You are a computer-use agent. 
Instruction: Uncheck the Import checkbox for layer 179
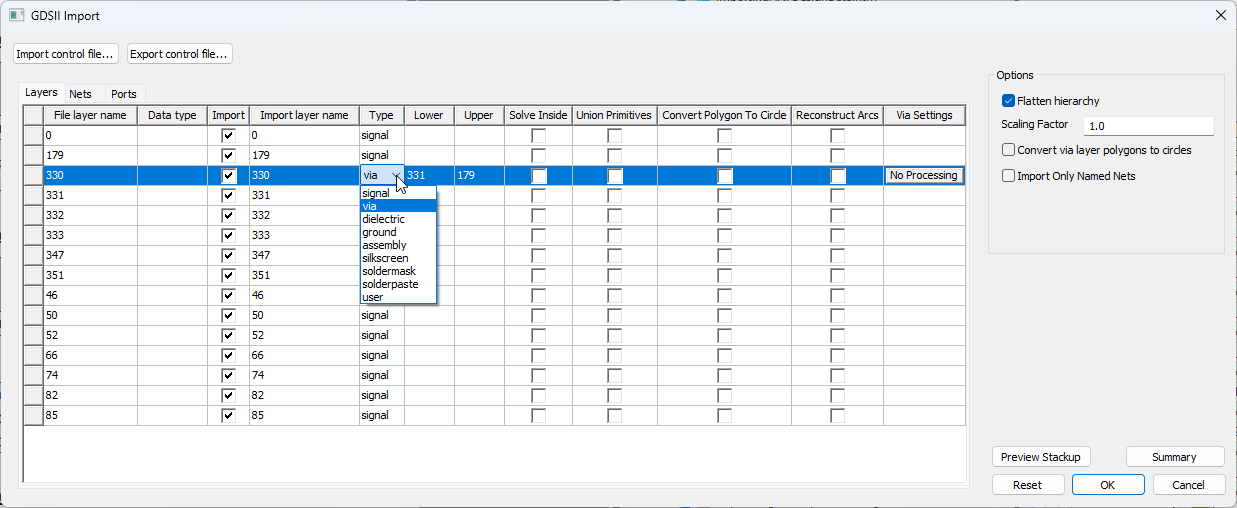(x=228, y=155)
